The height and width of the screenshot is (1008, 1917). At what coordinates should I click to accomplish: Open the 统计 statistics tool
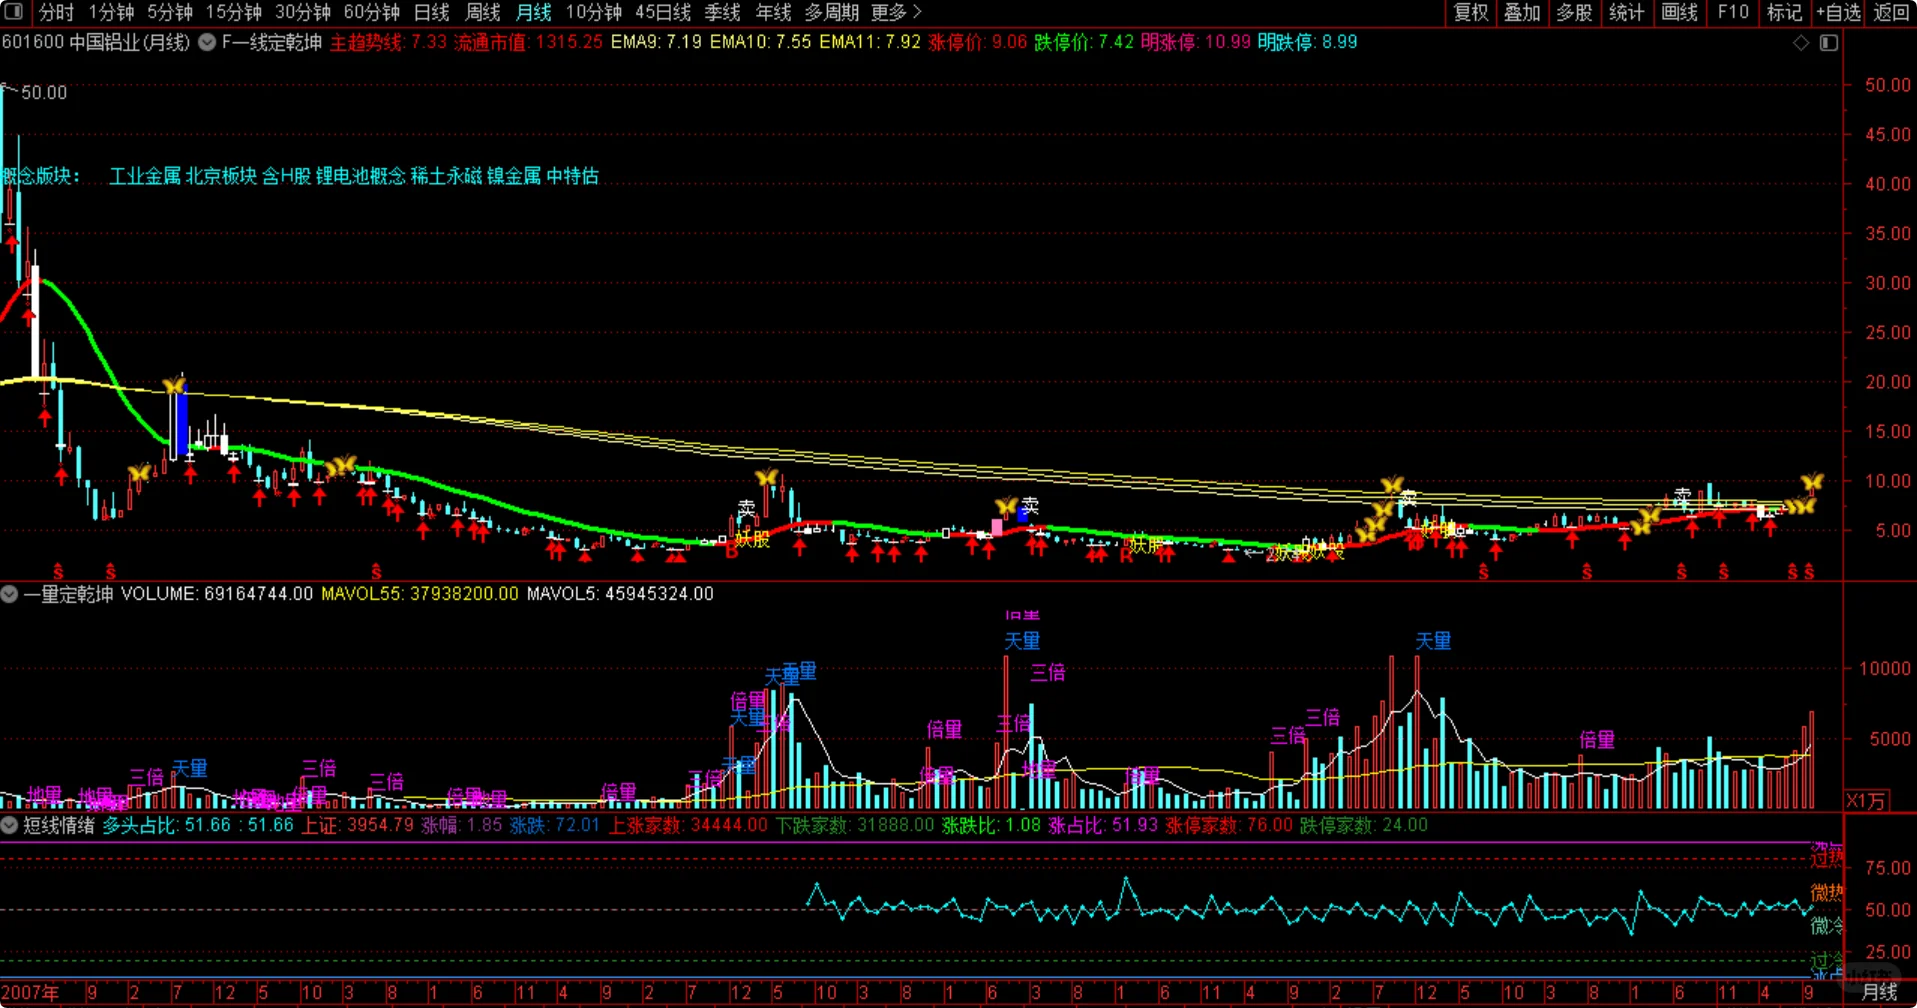(1626, 12)
